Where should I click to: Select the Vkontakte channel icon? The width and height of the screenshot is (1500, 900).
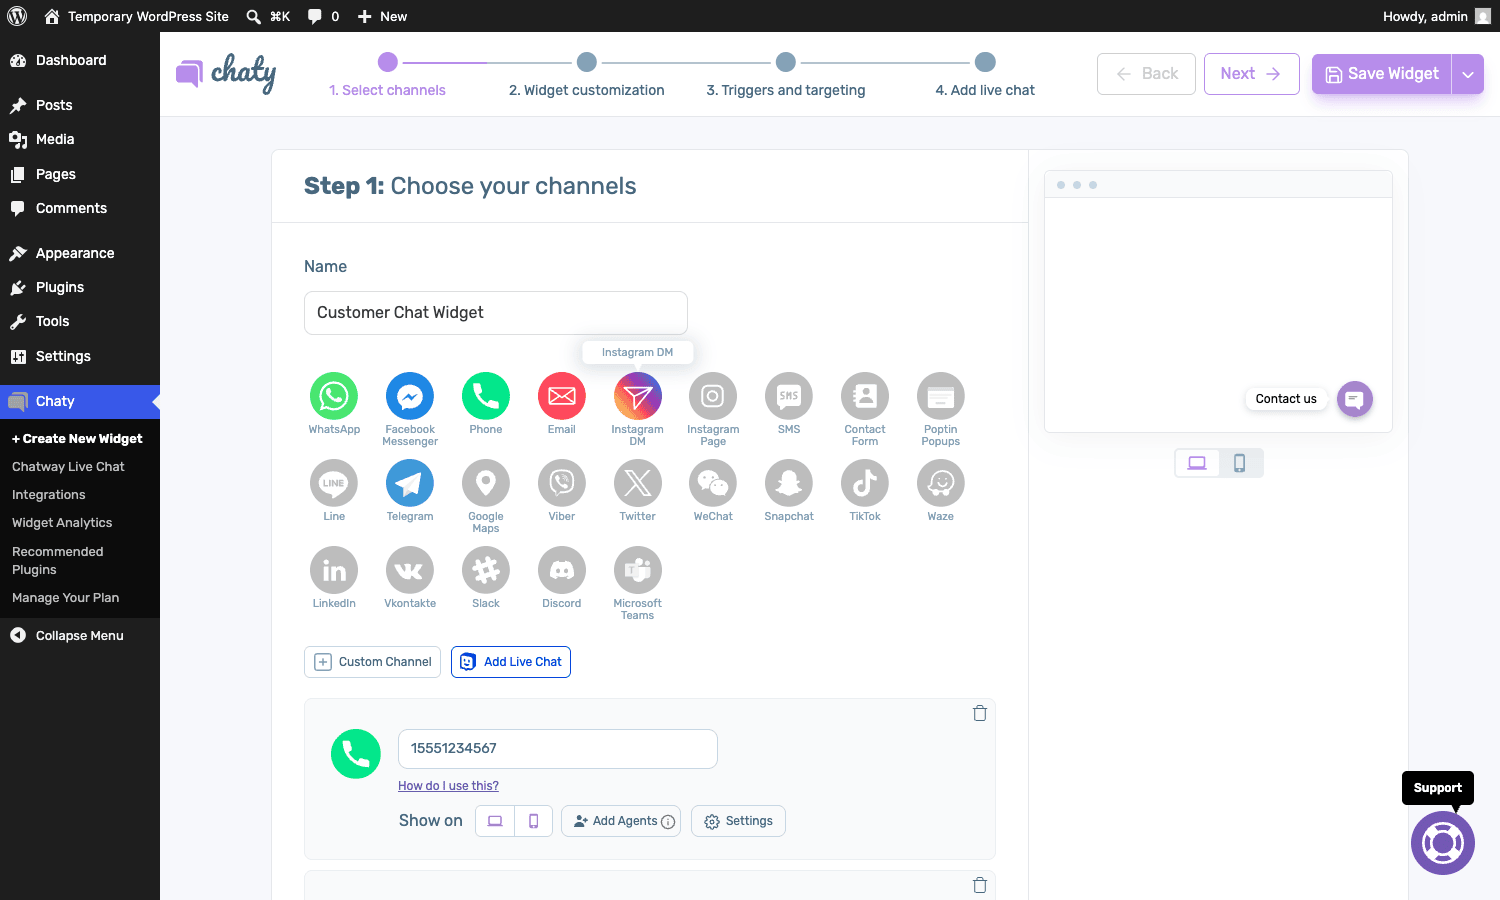pyautogui.click(x=410, y=571)
